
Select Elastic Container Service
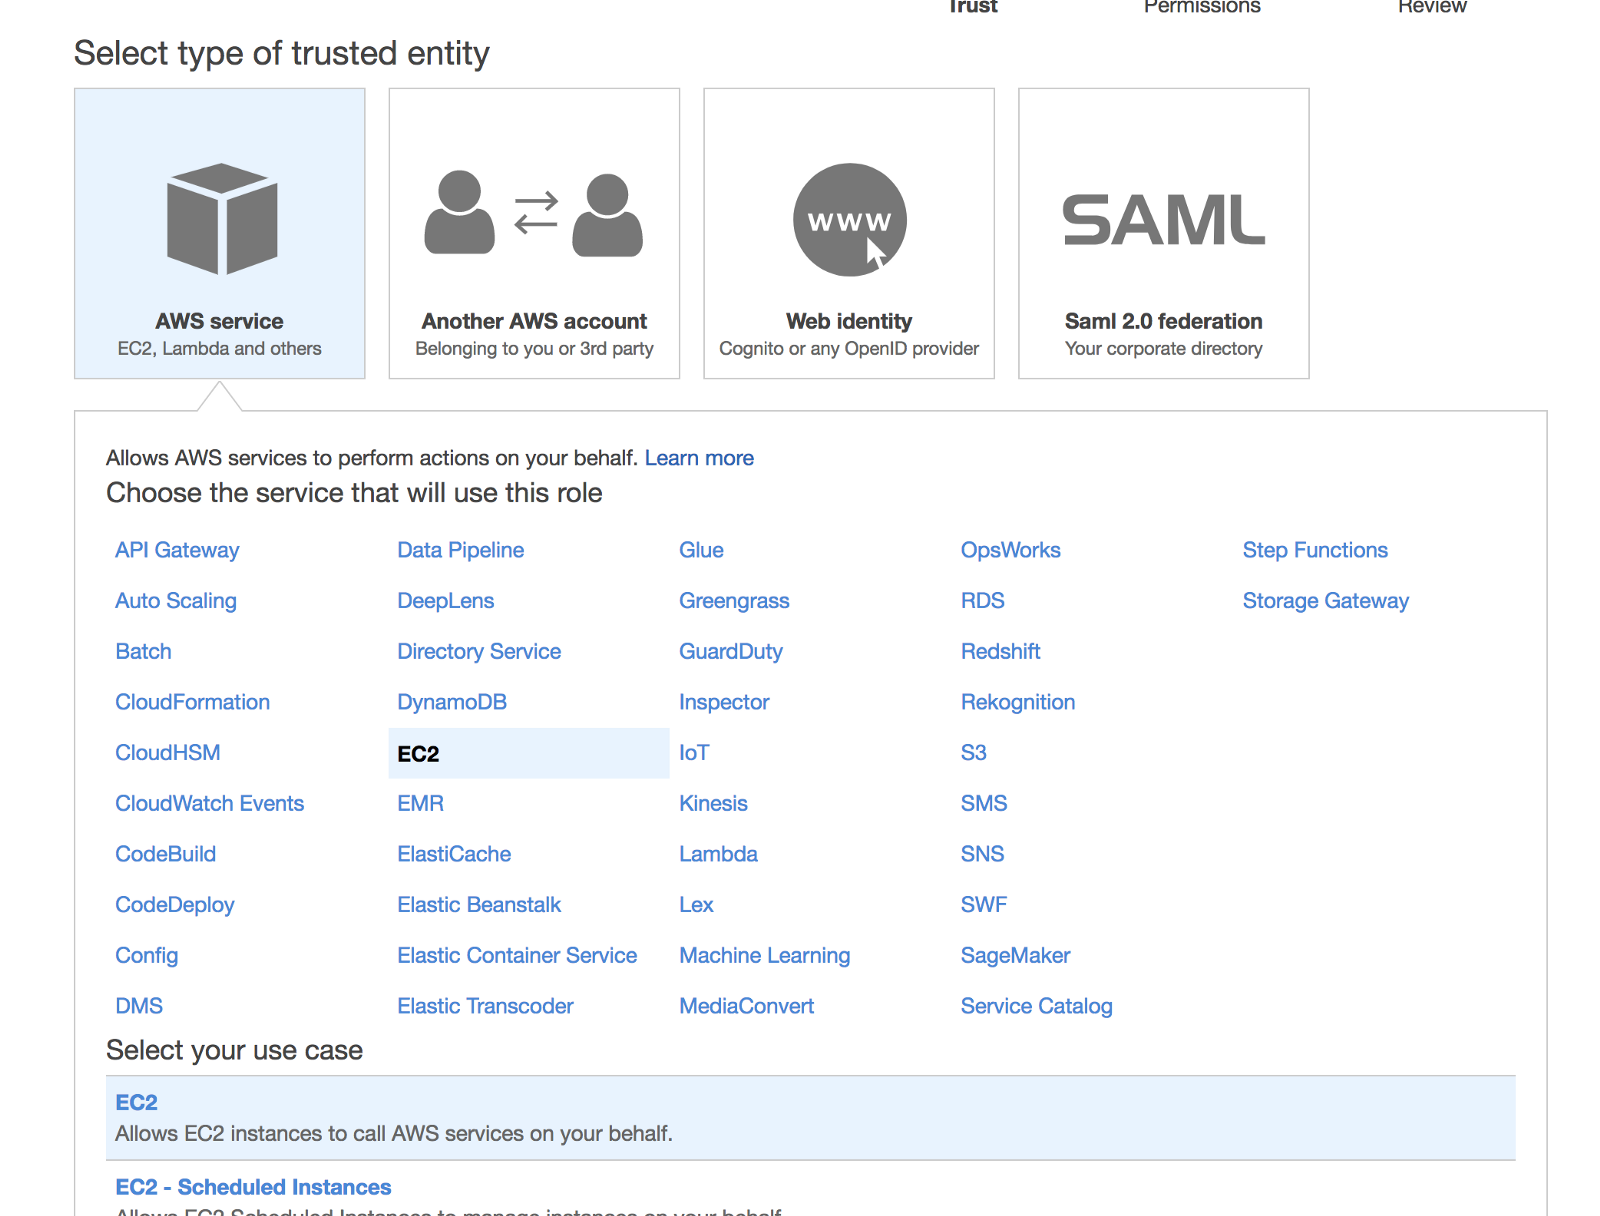click(x=517, y=955)
